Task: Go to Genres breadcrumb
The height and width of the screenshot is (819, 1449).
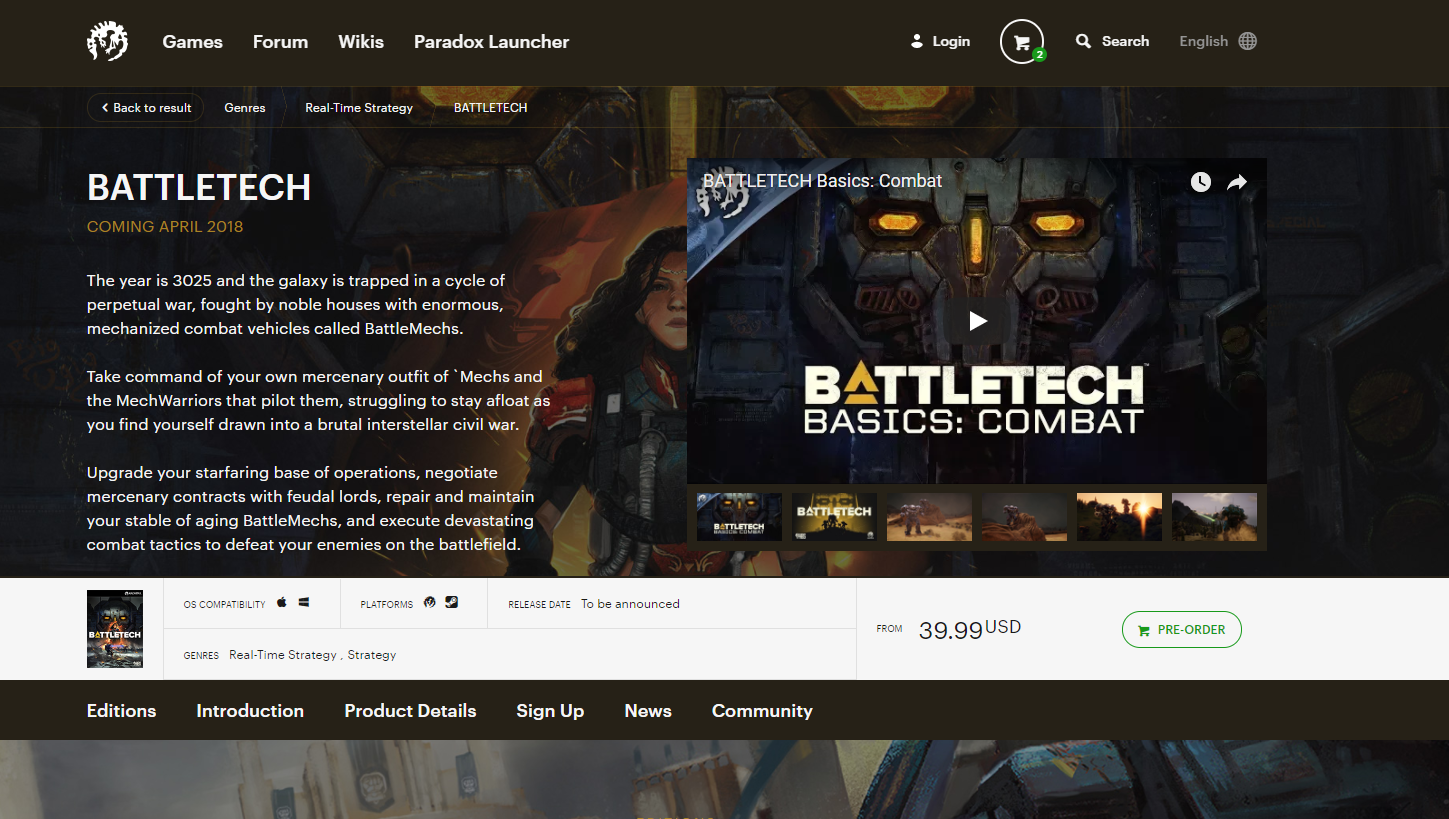Action: tap(245, 107)
